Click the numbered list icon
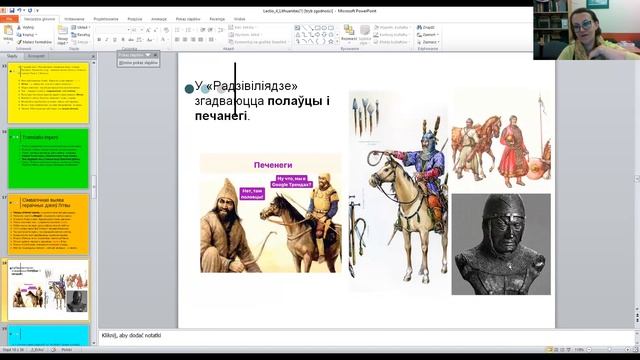Image resolution: width=640 pixels, height=360 pixels. pos(189,30)
